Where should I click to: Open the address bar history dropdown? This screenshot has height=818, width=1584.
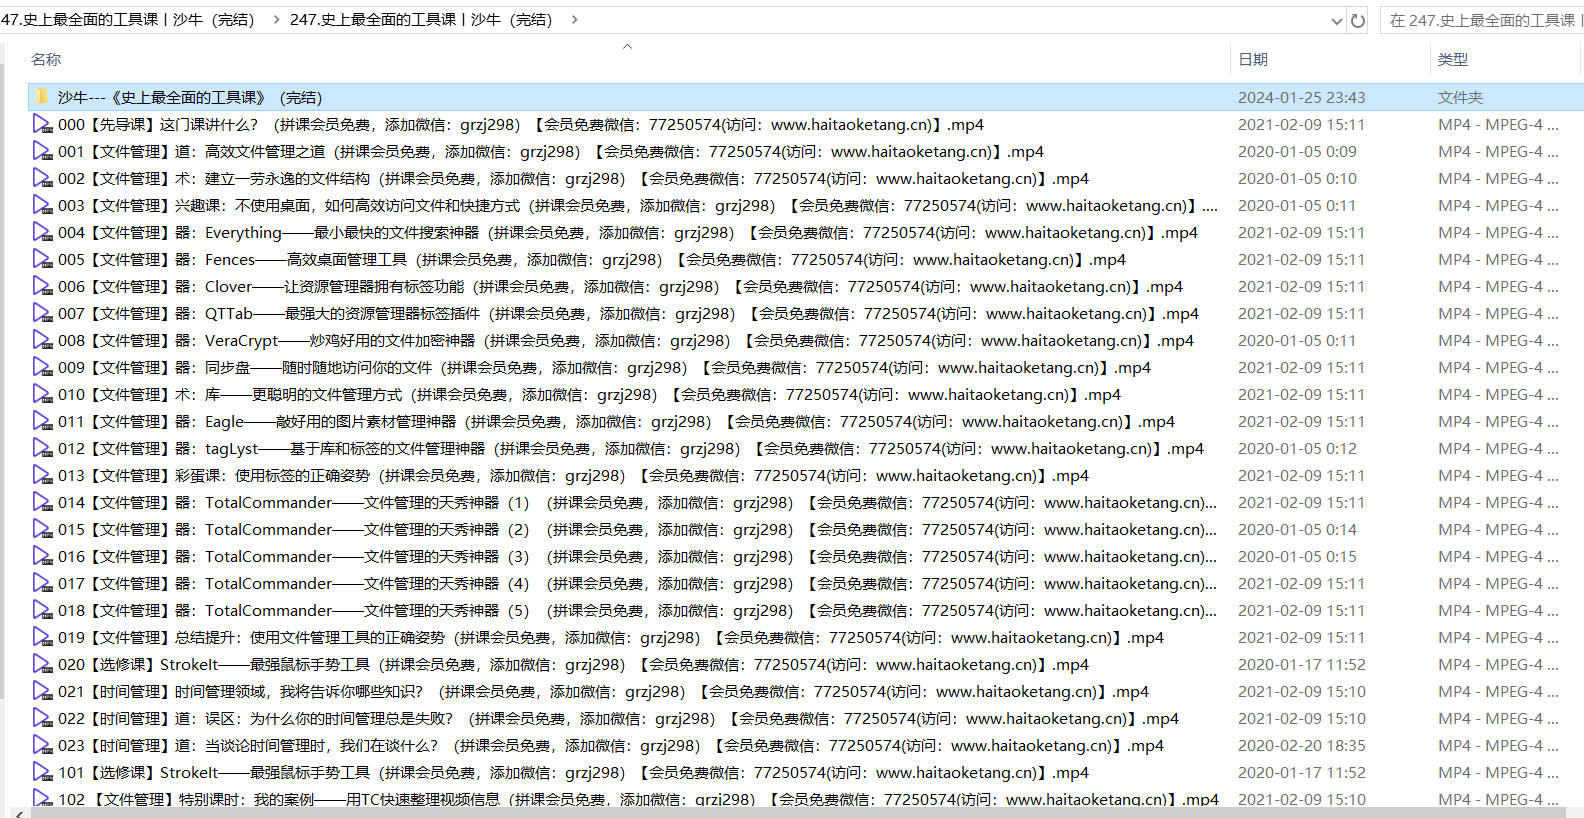point(1337,20)
